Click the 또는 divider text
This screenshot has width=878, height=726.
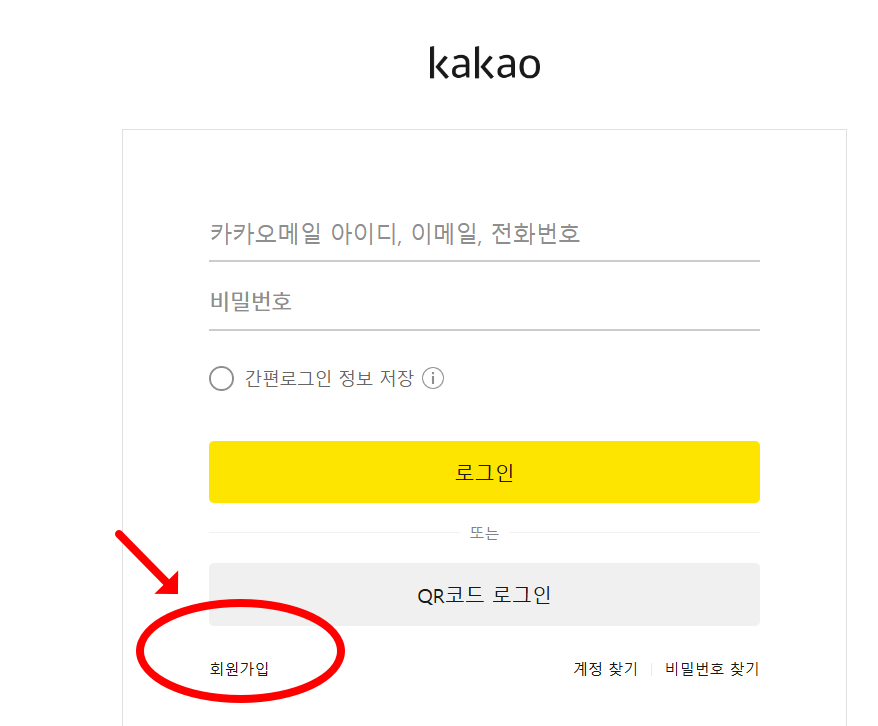click(483, 532)
